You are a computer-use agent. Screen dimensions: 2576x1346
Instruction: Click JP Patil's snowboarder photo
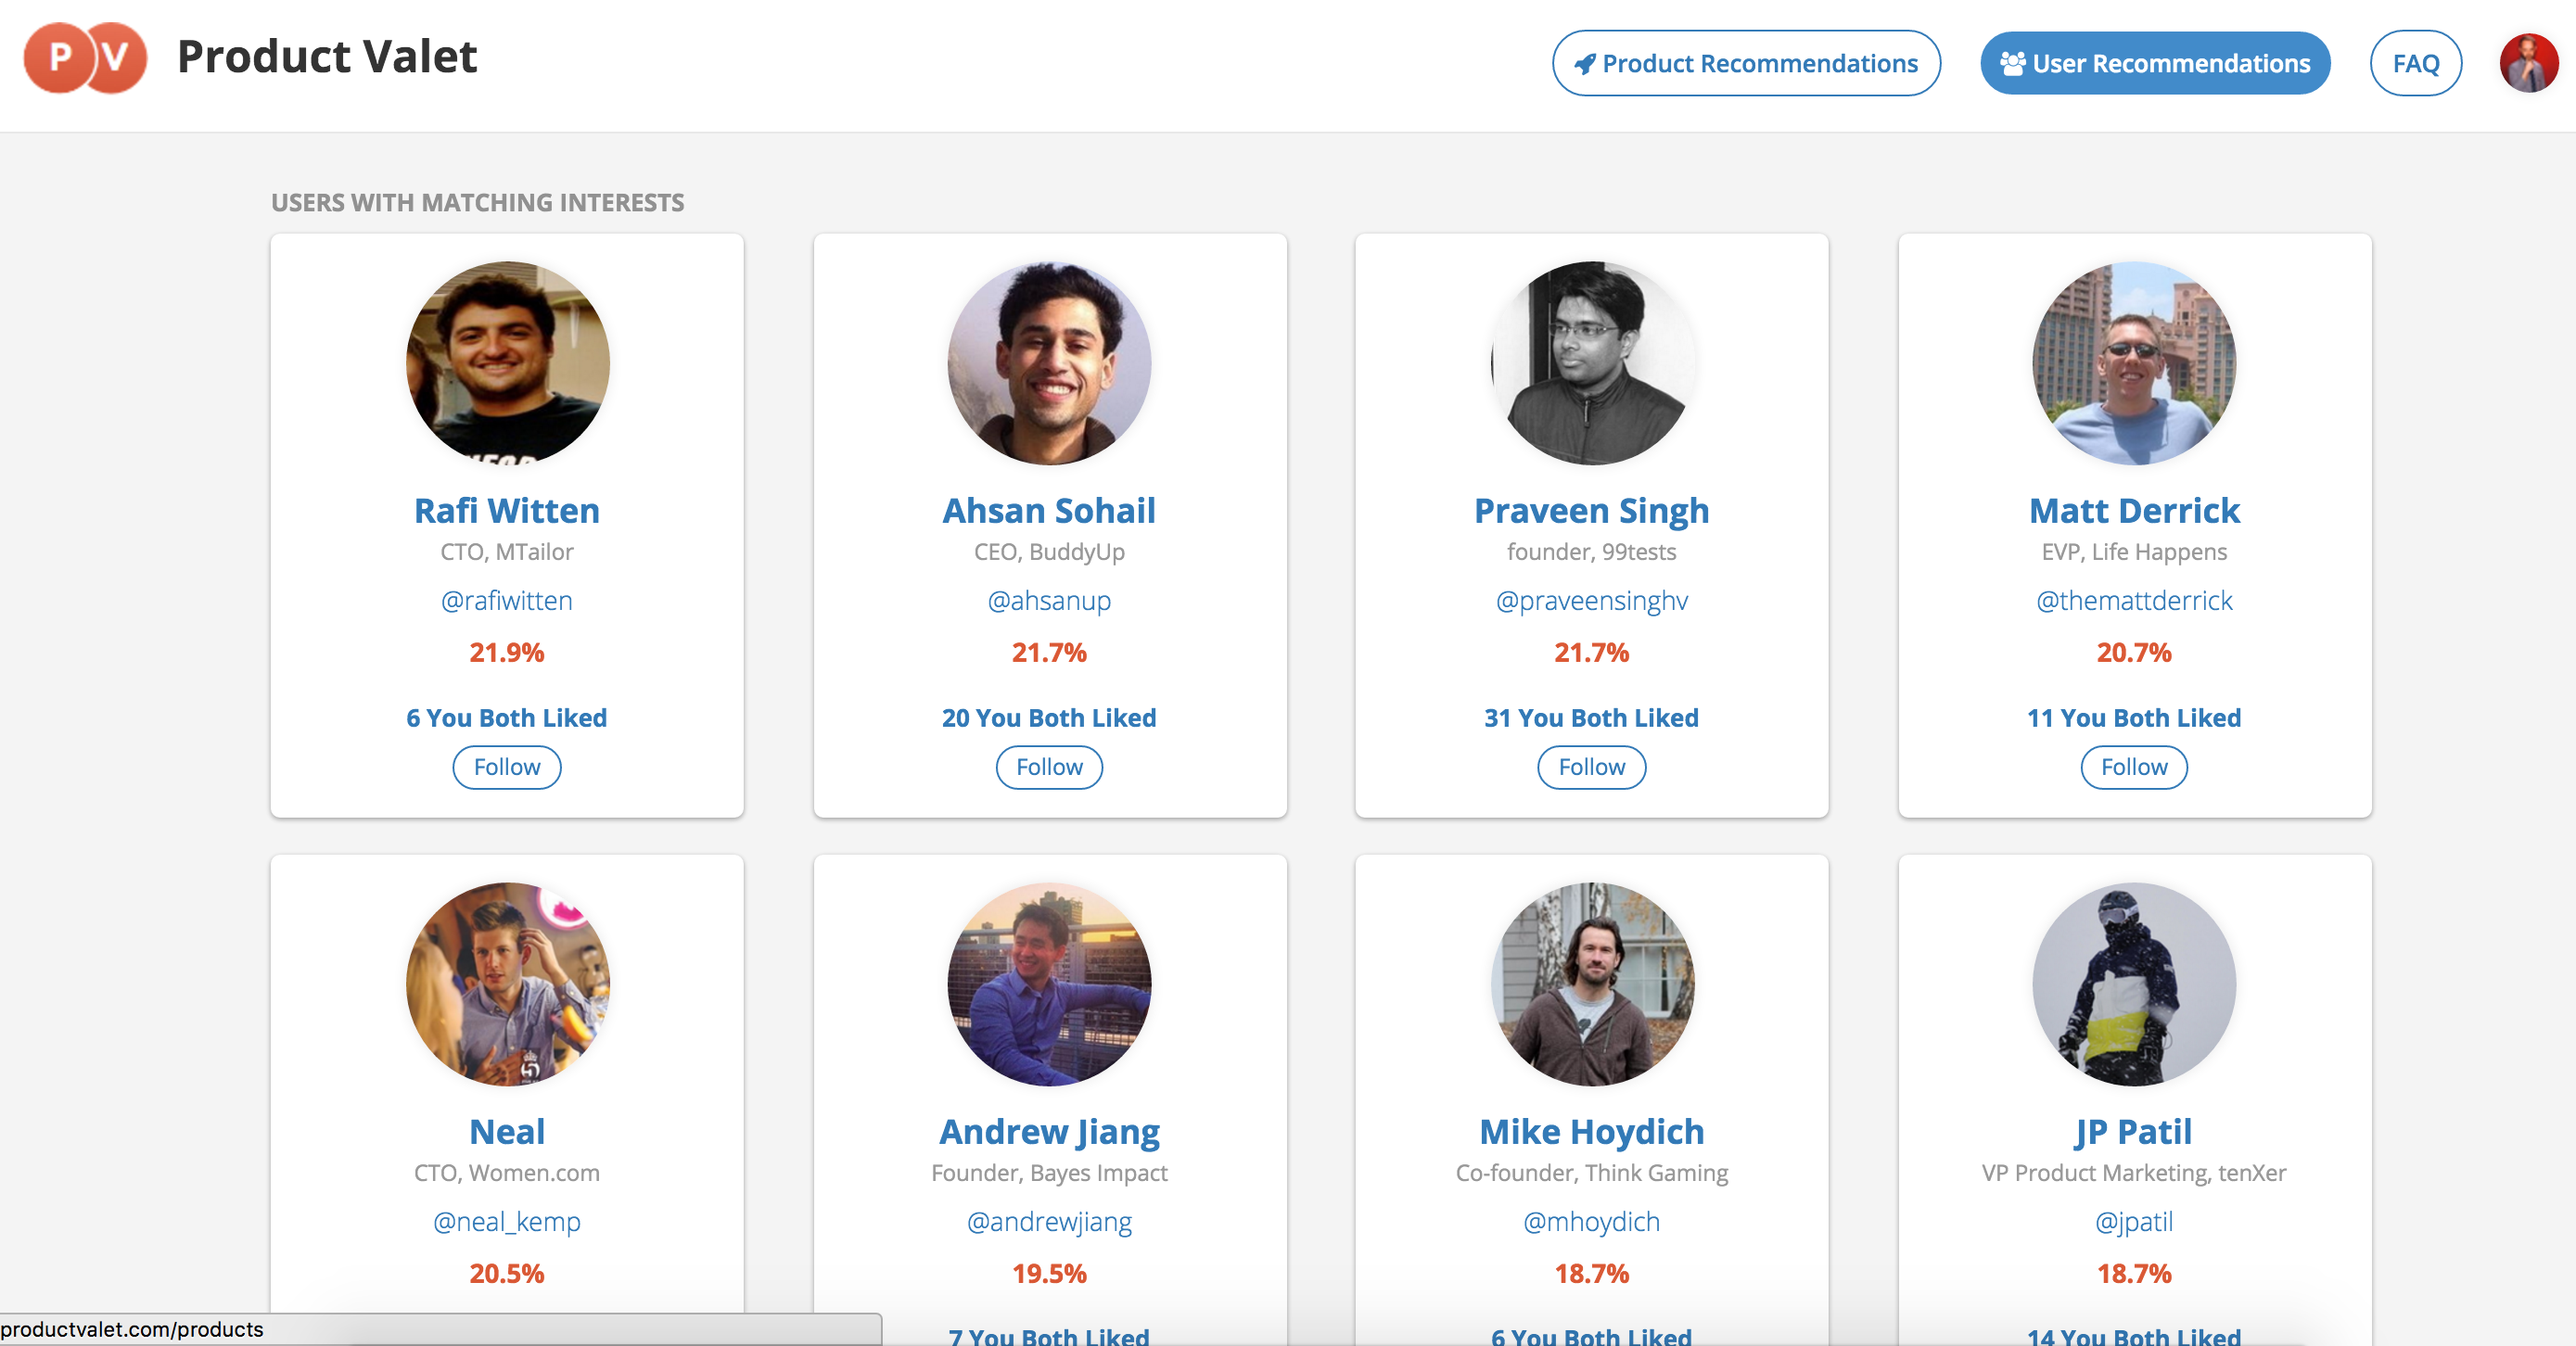(x=2133, y=983)
